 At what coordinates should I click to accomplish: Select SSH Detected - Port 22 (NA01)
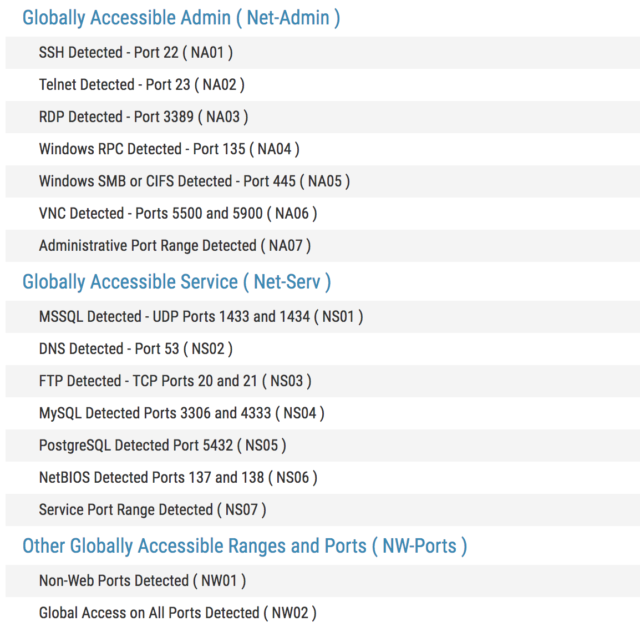(136, 52)
